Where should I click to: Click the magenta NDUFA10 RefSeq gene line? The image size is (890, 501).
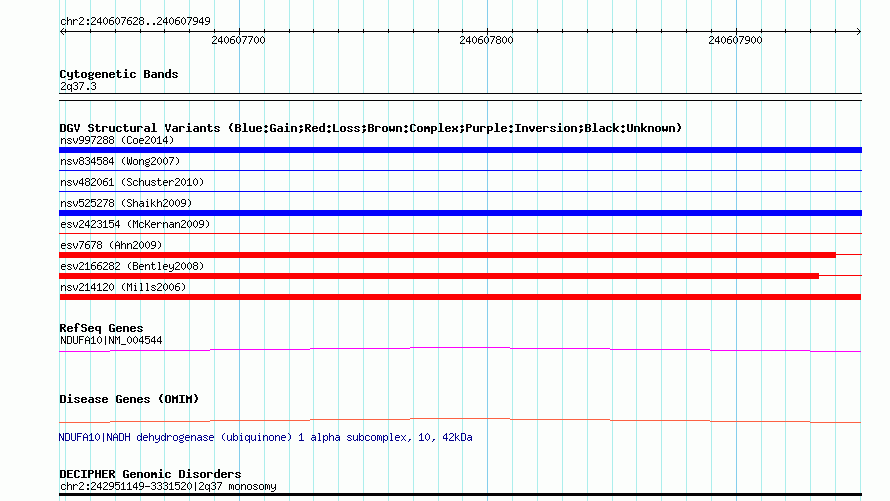(x=460, y=349)
